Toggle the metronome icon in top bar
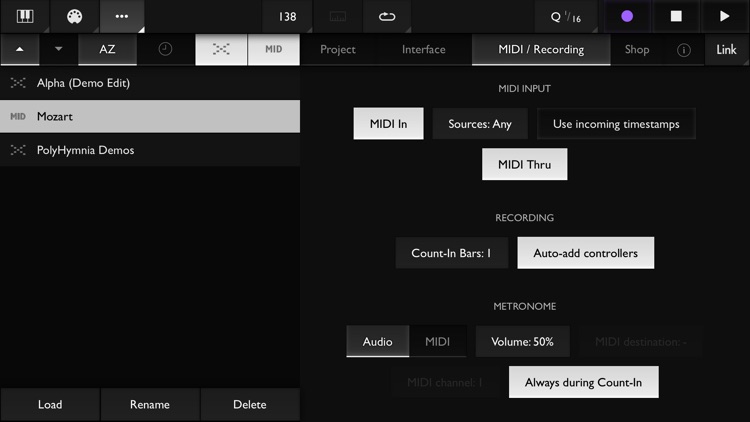This screenshot has width=750, height=422. [338, 17]
